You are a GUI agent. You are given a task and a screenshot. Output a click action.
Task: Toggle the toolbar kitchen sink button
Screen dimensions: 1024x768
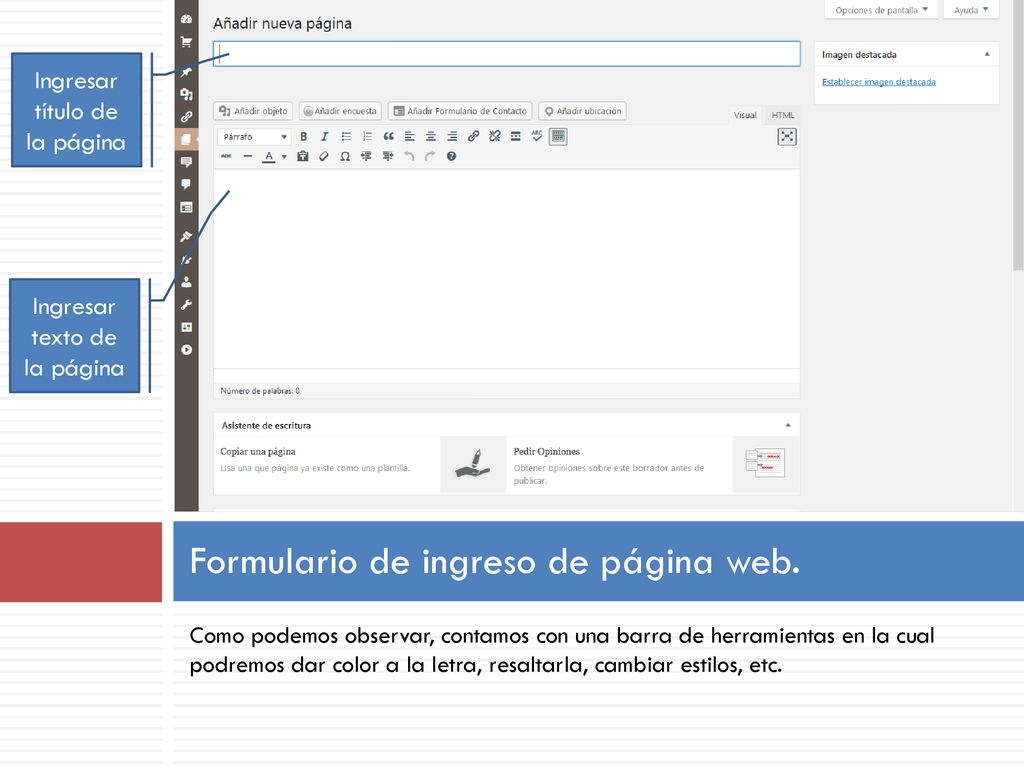point(558,136)
